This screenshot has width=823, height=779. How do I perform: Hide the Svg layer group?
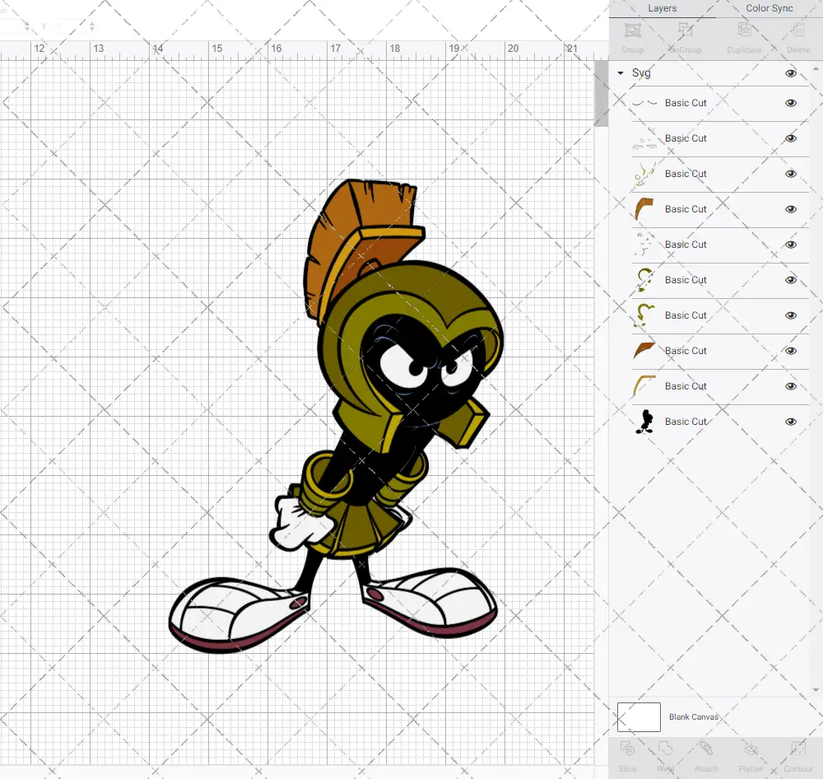(x=790, y=73)
